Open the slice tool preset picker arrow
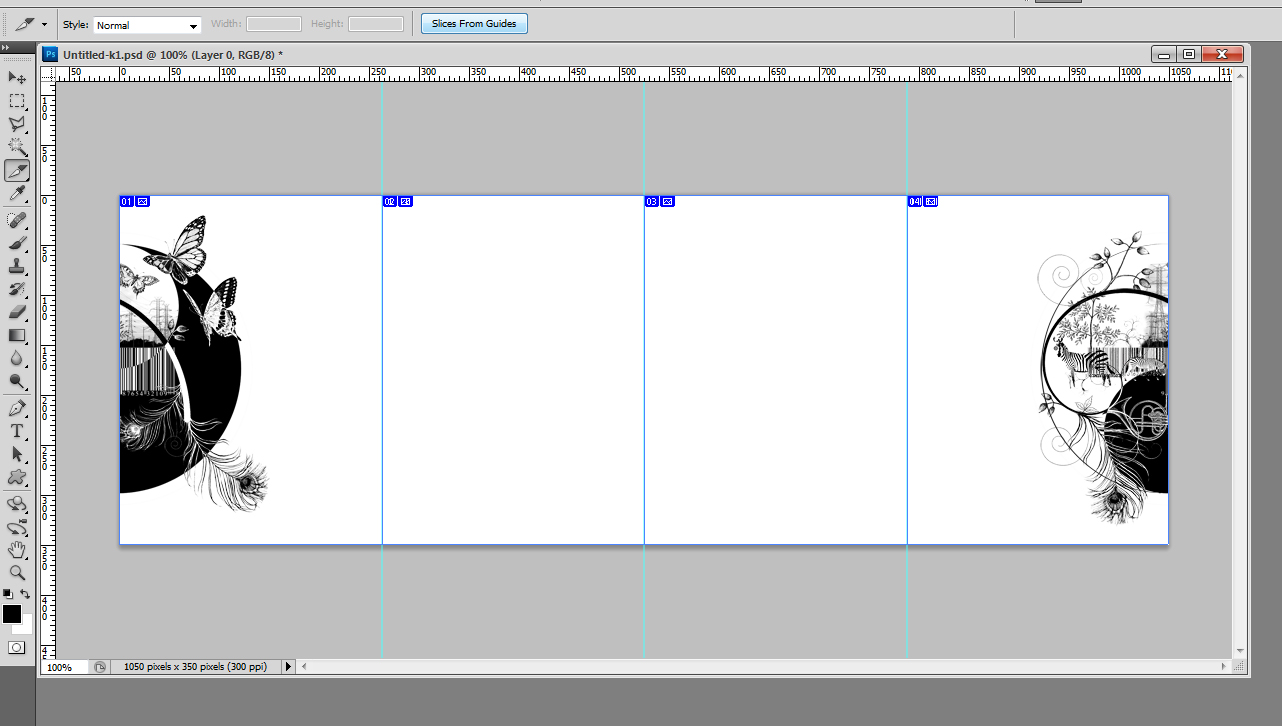This screenshot has width=1282, height=726. click(44, 24)
